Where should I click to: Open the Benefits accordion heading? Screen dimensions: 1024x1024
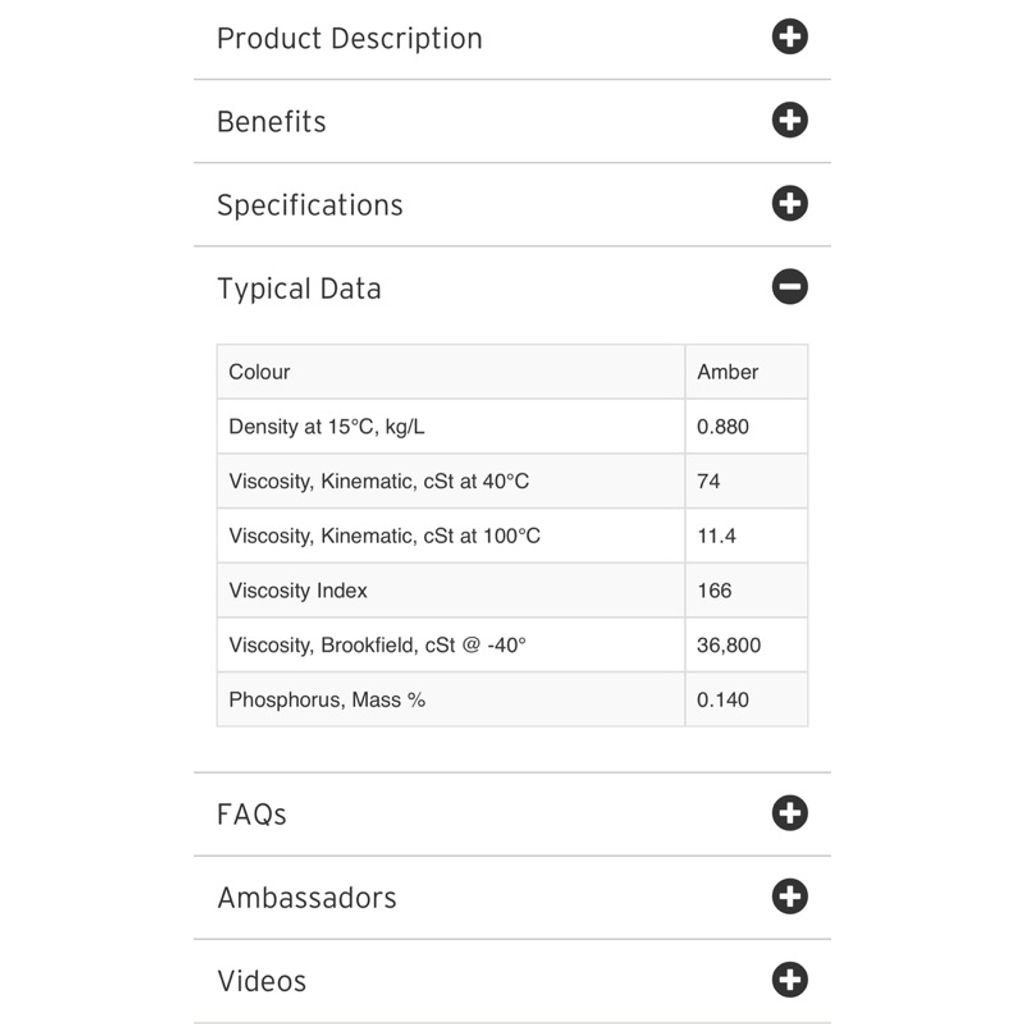(x=271, y=121)
